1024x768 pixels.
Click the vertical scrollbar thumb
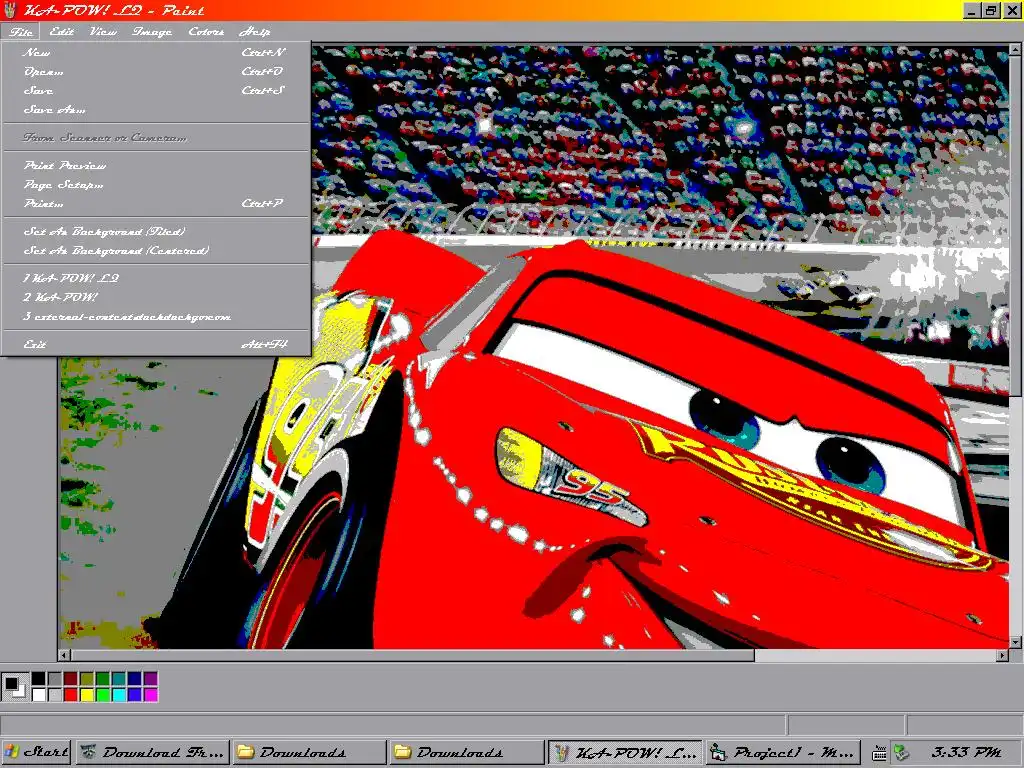(x=1016, y=226)
